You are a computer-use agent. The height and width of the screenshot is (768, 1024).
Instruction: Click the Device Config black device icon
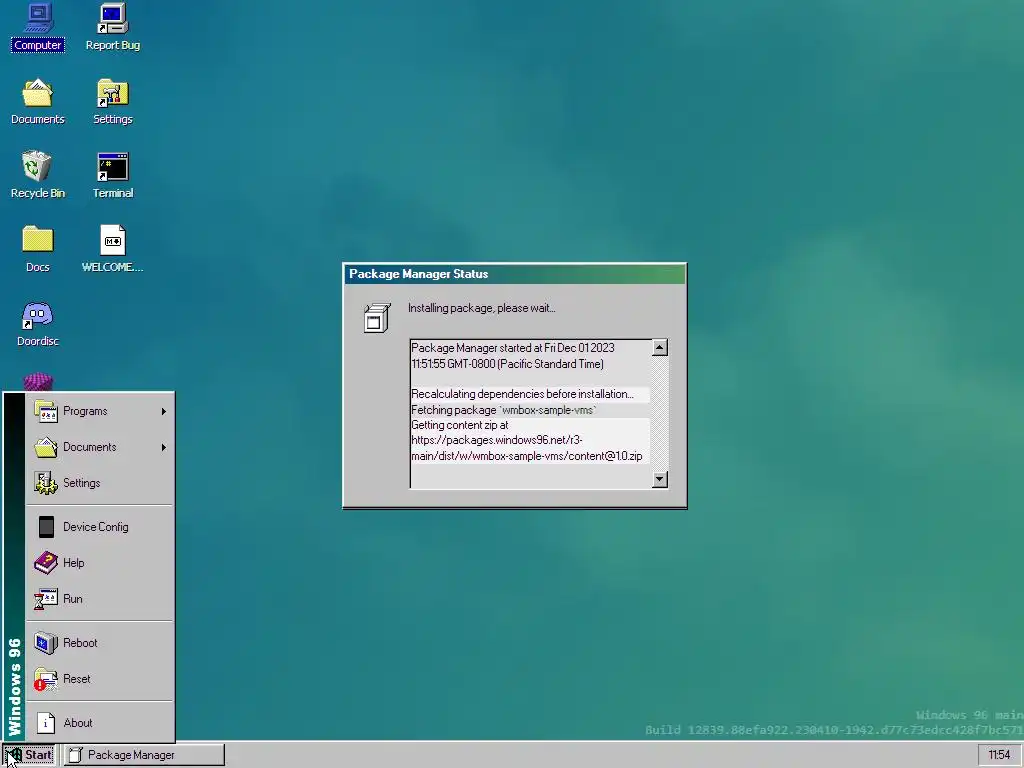pos(46,526)
